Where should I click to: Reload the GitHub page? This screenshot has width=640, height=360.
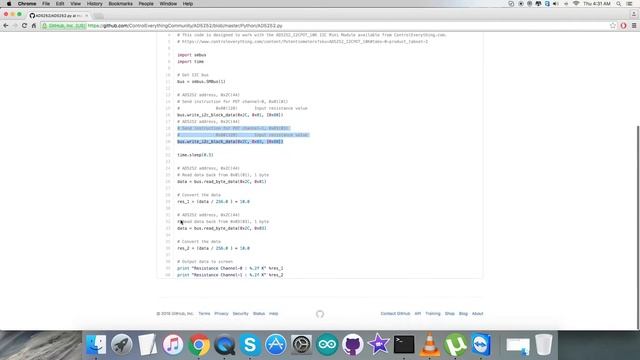(24, 26)
